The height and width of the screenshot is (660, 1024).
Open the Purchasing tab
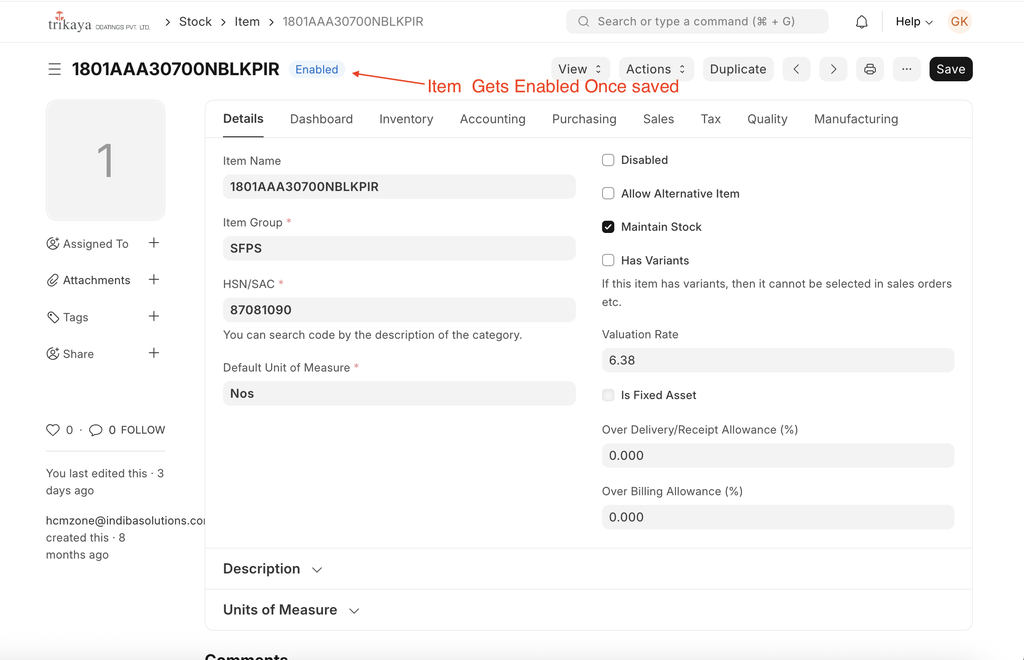click(584, 119)
